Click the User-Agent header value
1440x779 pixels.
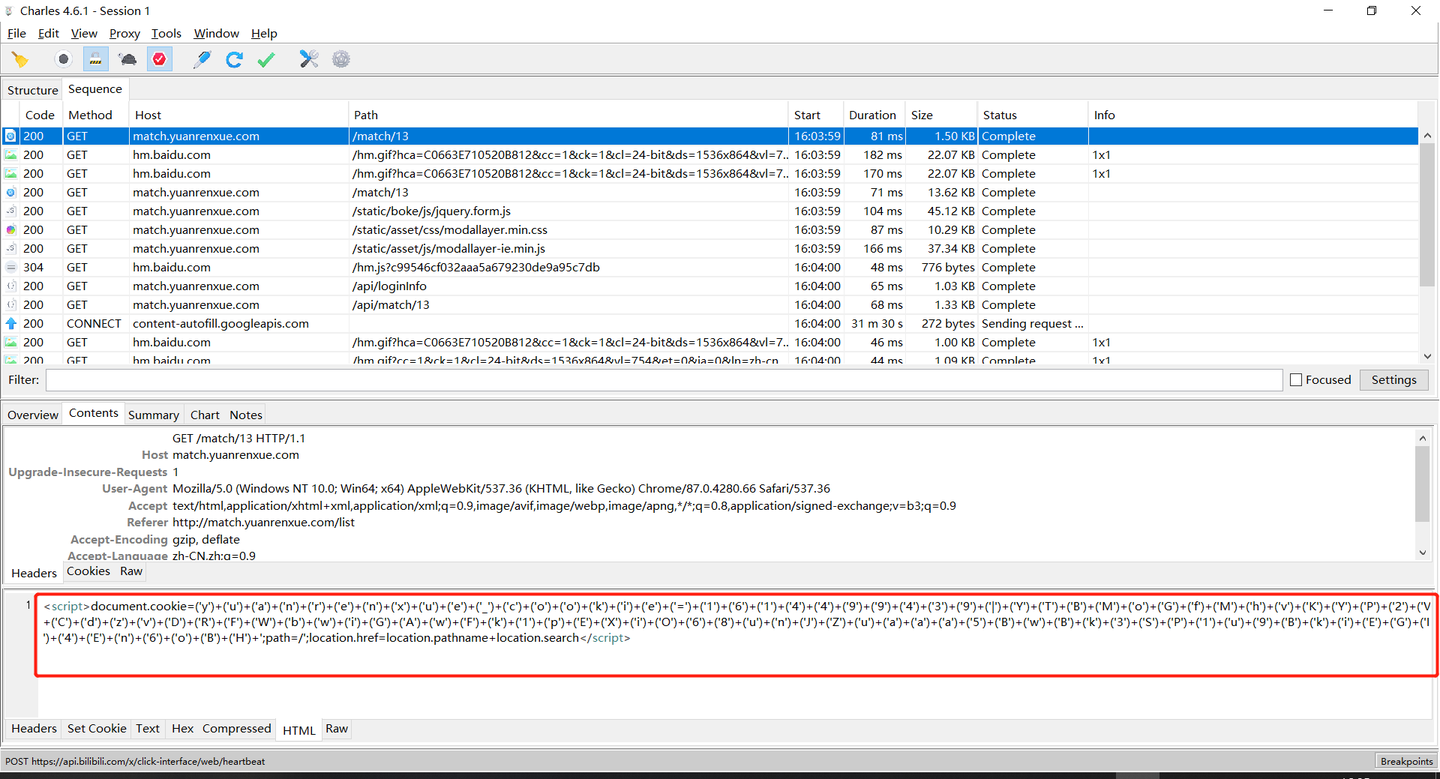click(x=501, y=489)
